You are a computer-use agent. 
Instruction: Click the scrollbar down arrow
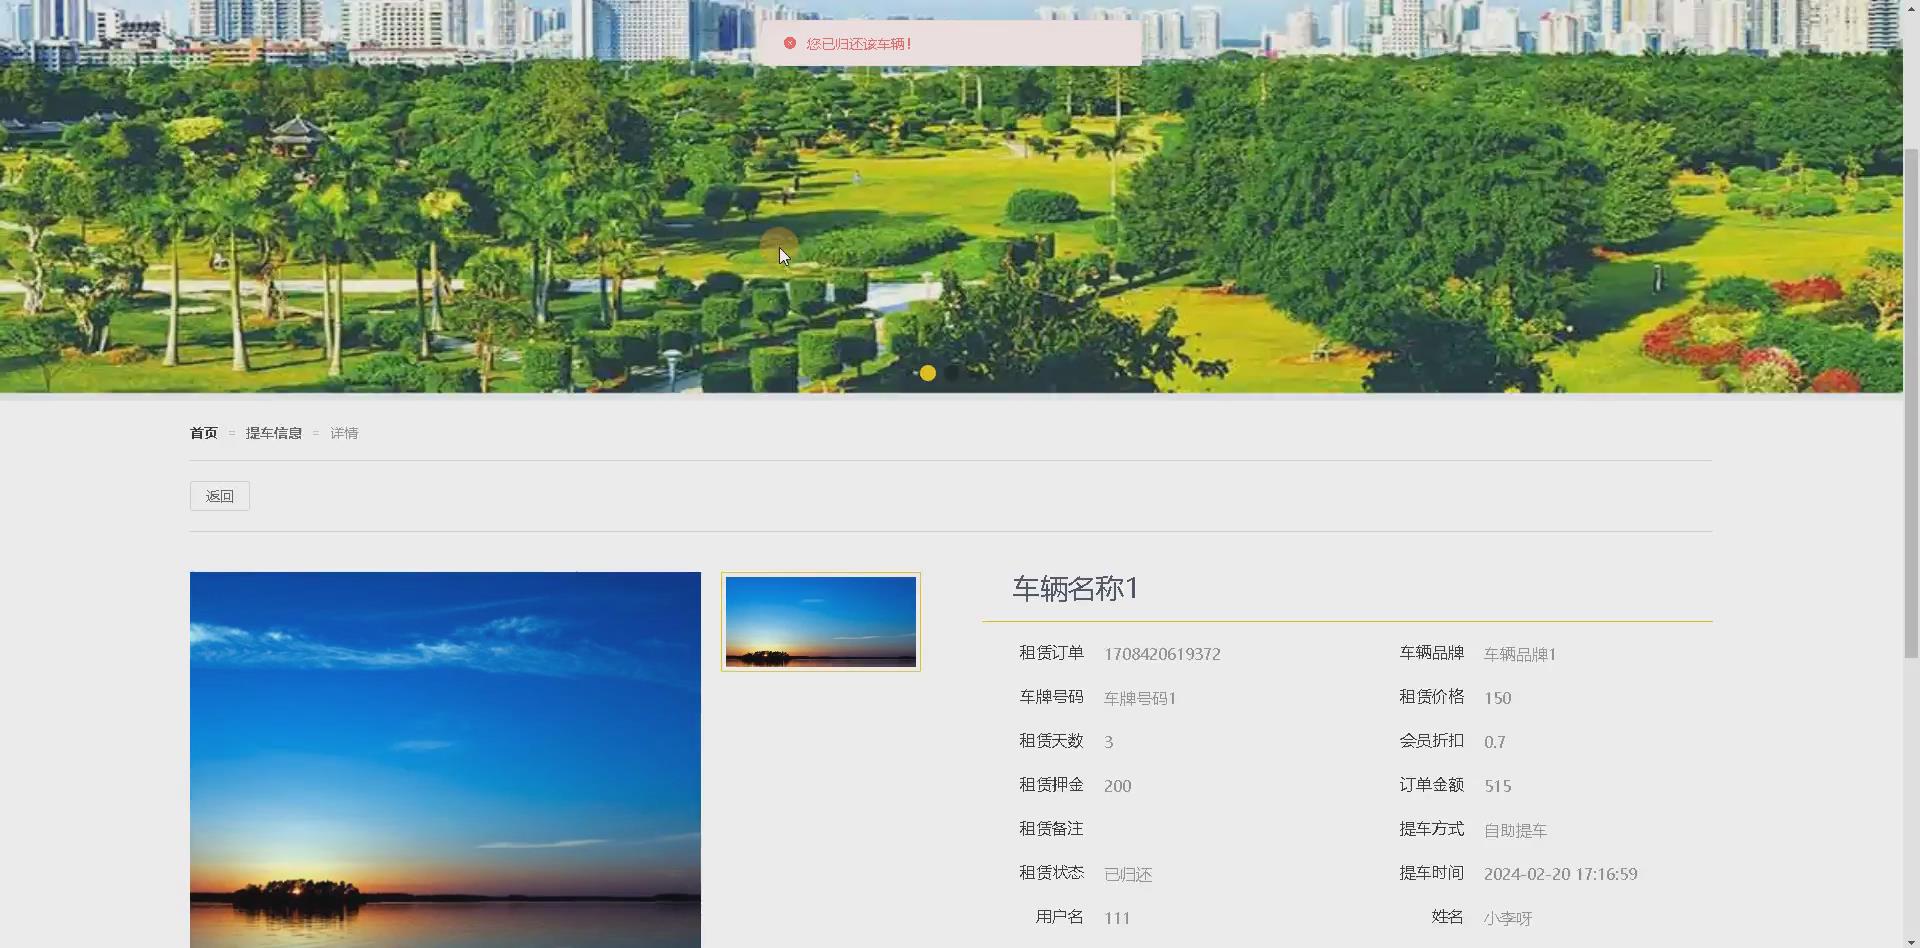1911,940
